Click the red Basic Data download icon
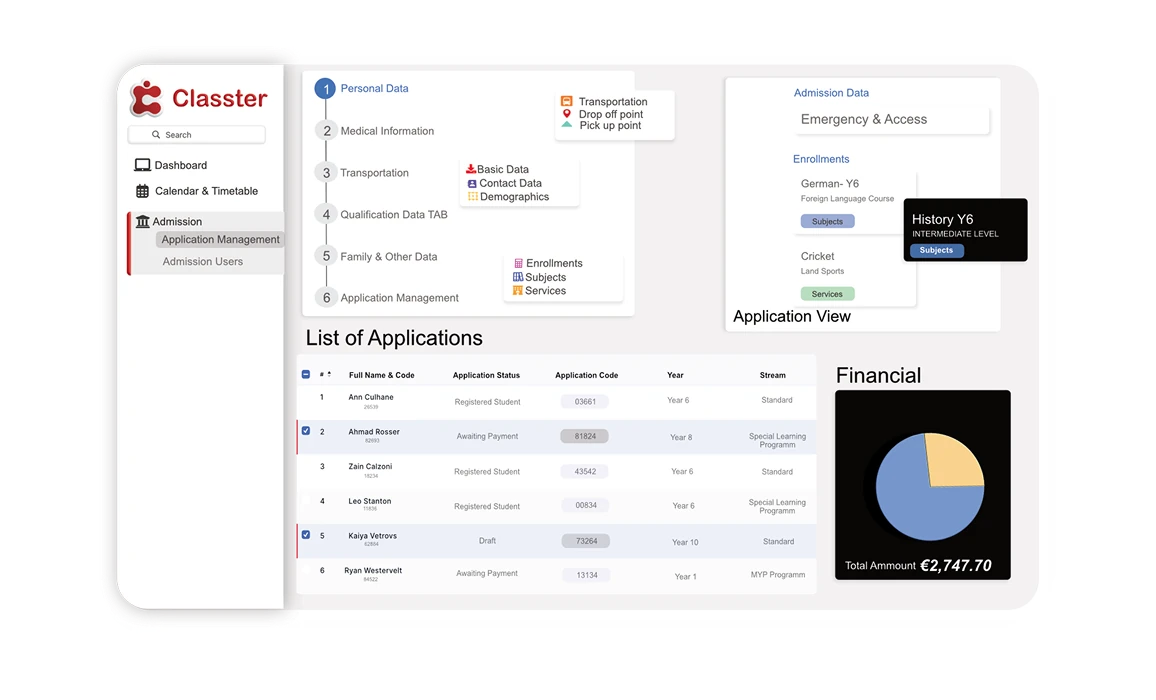1156x700 pixels. 471,169
